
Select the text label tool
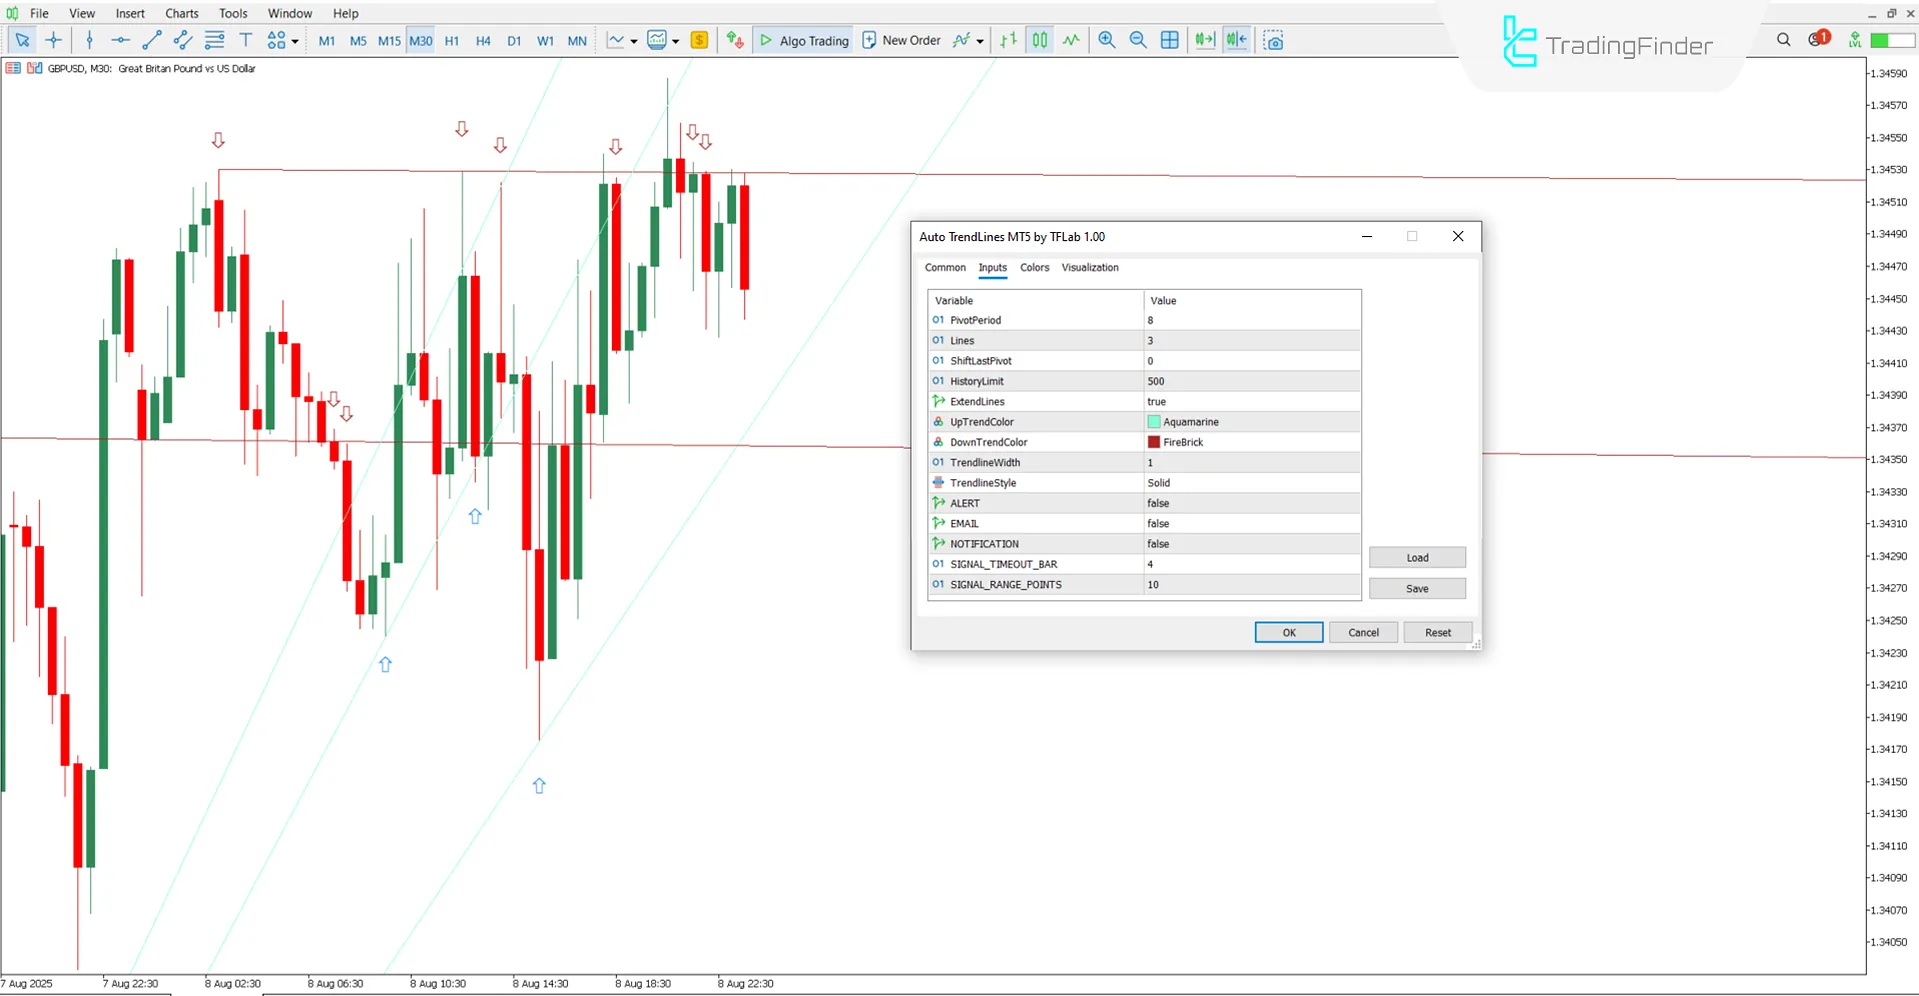pos(245,40)
